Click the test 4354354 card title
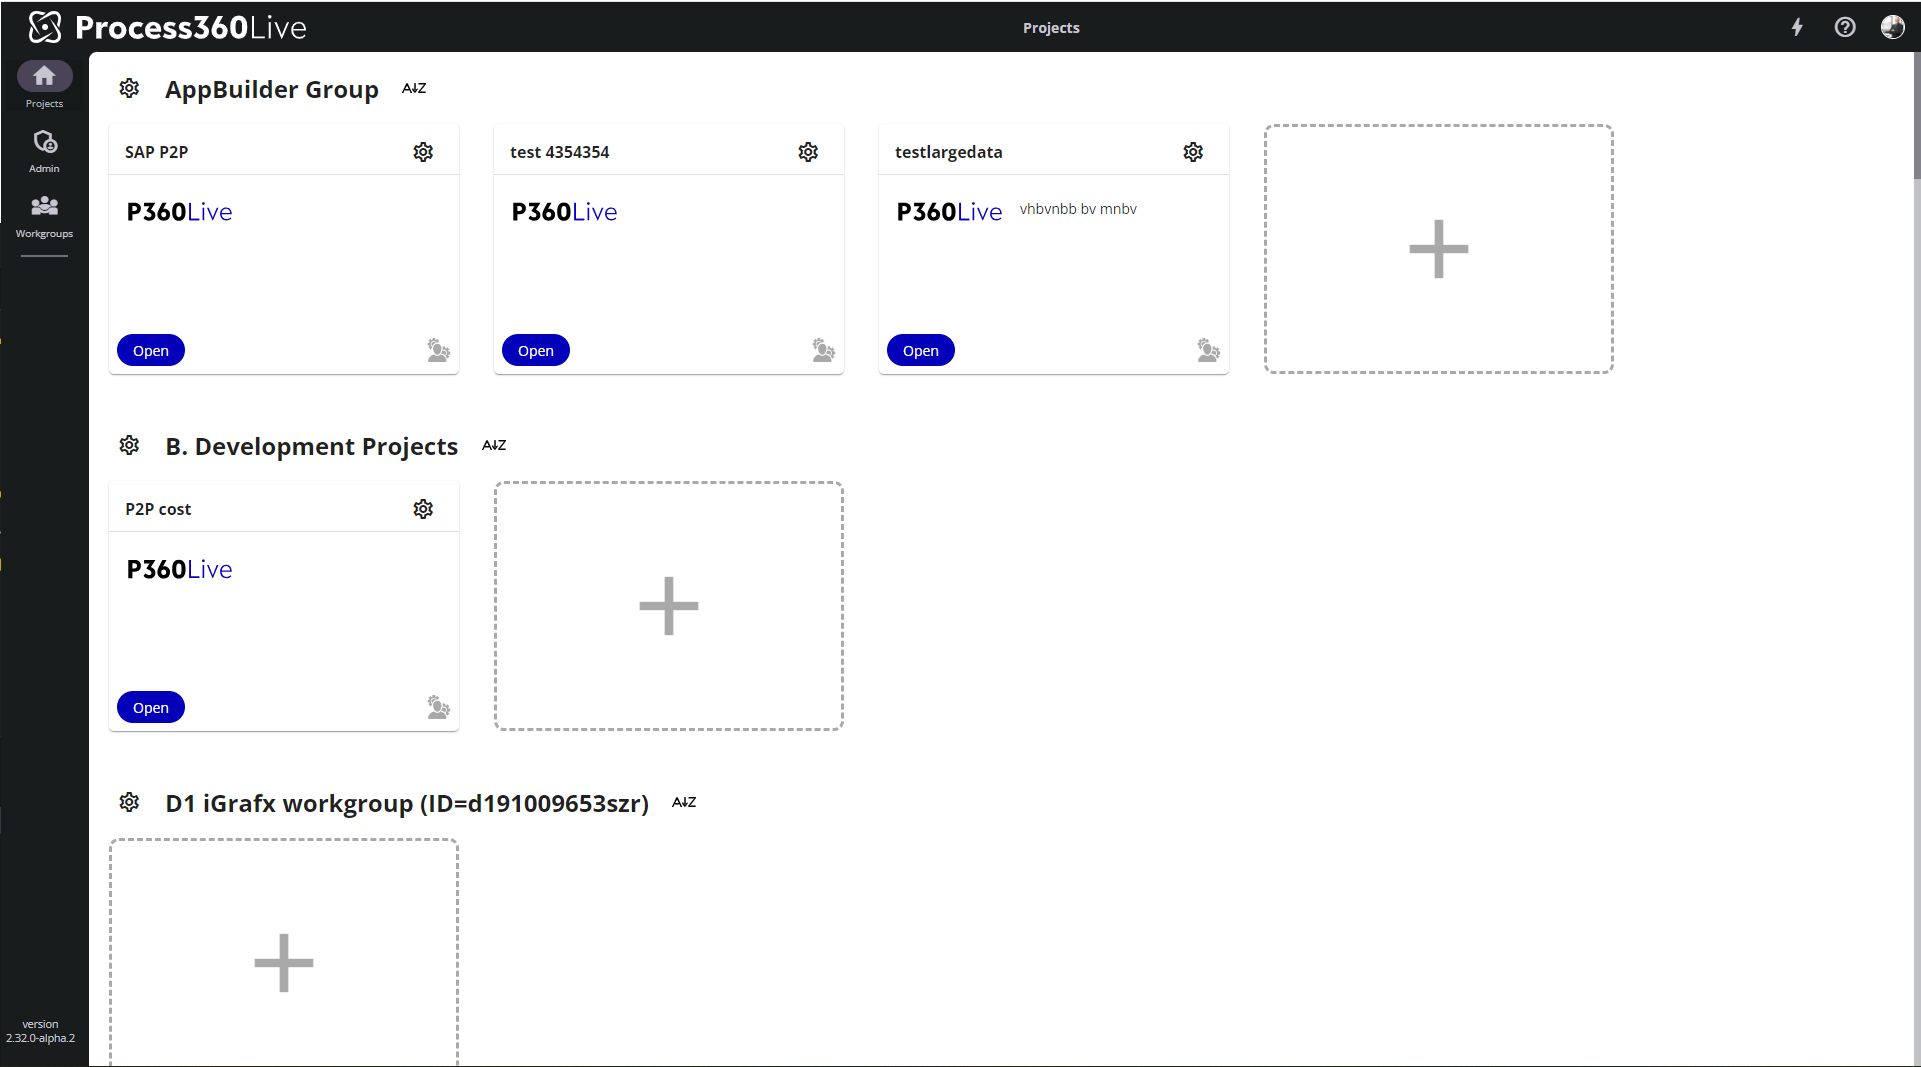Viewport: 1921px width, 1067px height. click(559, 152)
